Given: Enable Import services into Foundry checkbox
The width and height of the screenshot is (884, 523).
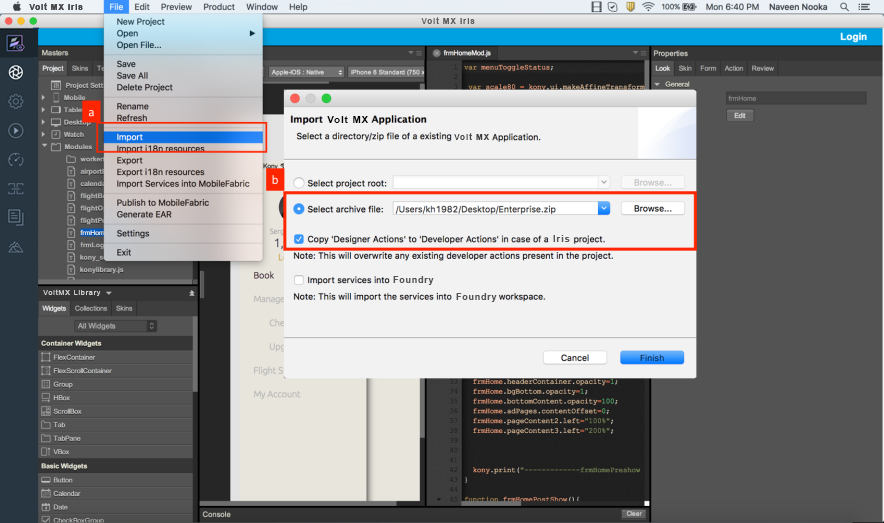Looking at the screenshot, I should (x=299, y=280).
